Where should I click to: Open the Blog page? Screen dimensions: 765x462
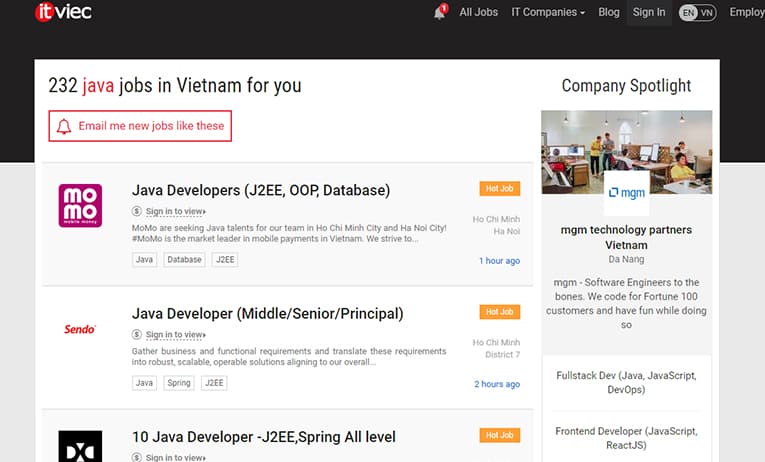point(609,12)
